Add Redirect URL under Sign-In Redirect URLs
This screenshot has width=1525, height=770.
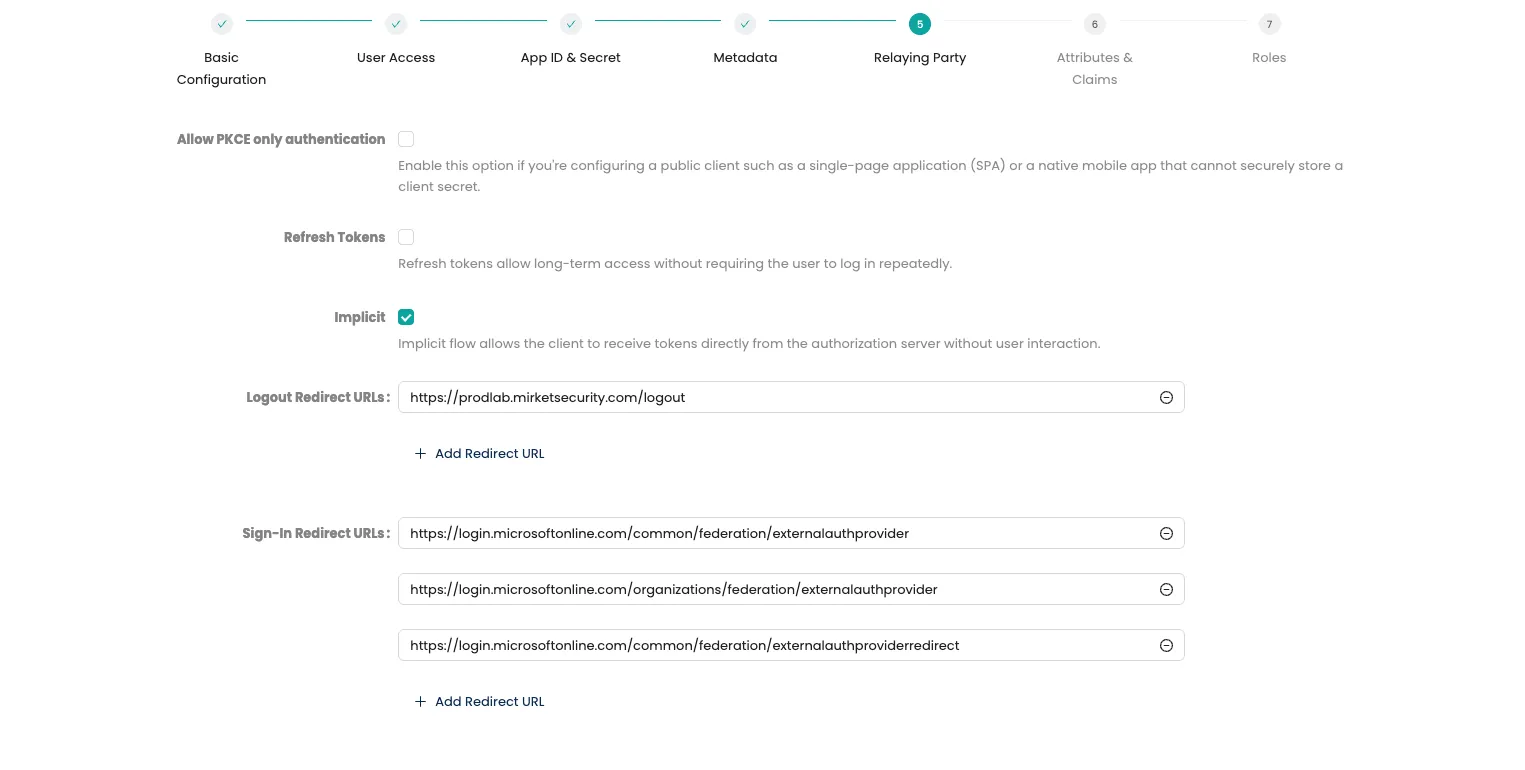click(x=480, y=701)
